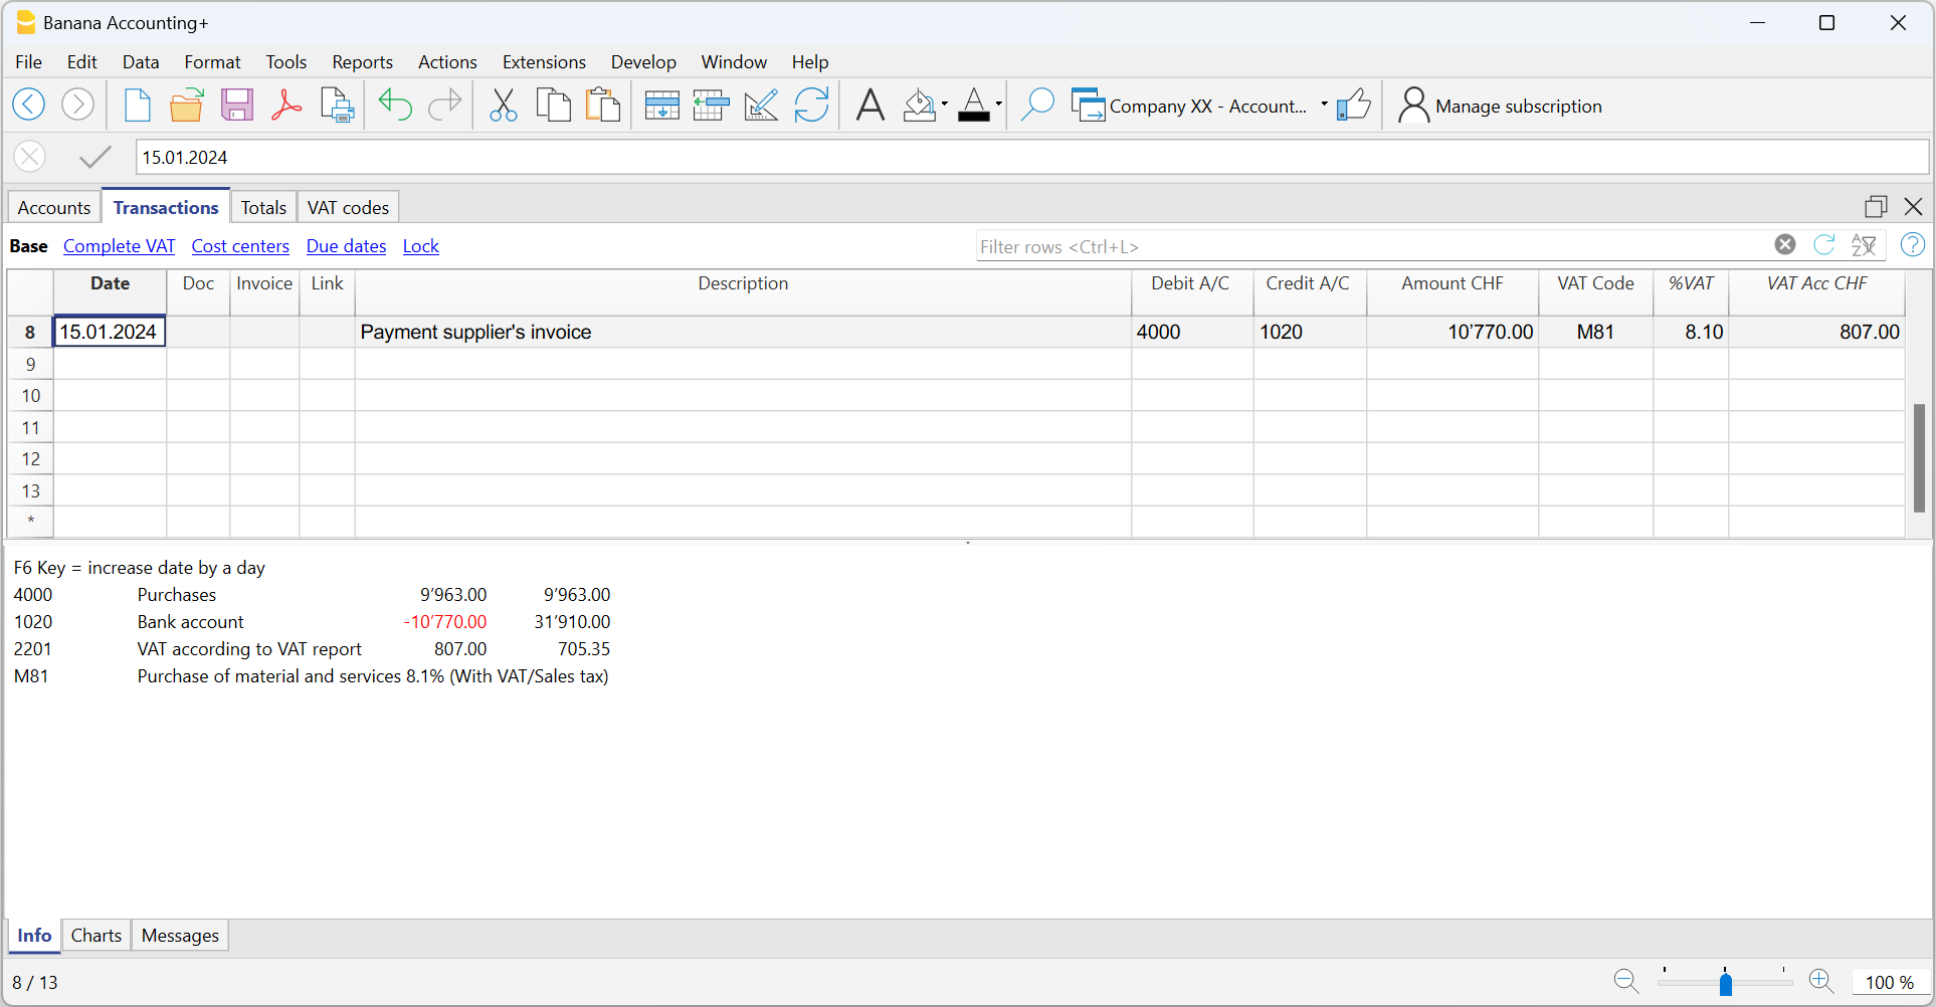Click the redo arrow icon
Image resolution: width=1936 pixels, height=1007 pixels.
click(444, 104)
